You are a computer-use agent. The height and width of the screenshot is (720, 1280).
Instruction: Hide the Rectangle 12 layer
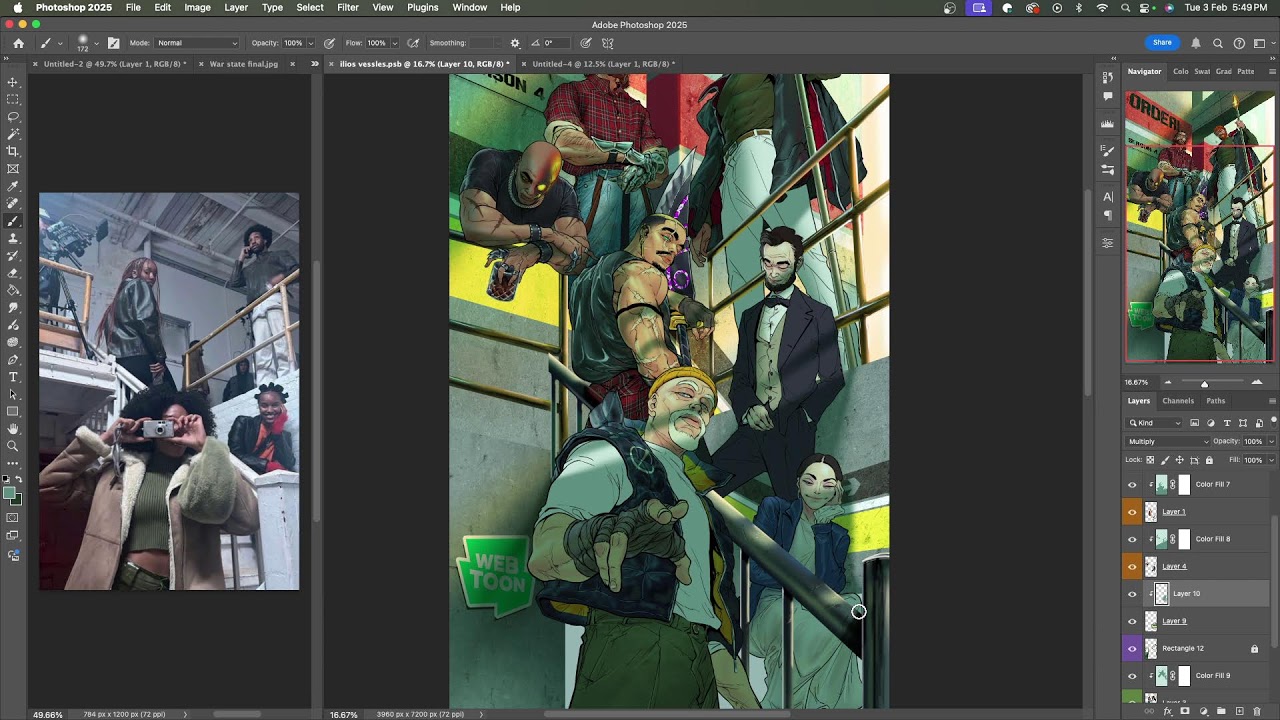[x=1132, y=648]
